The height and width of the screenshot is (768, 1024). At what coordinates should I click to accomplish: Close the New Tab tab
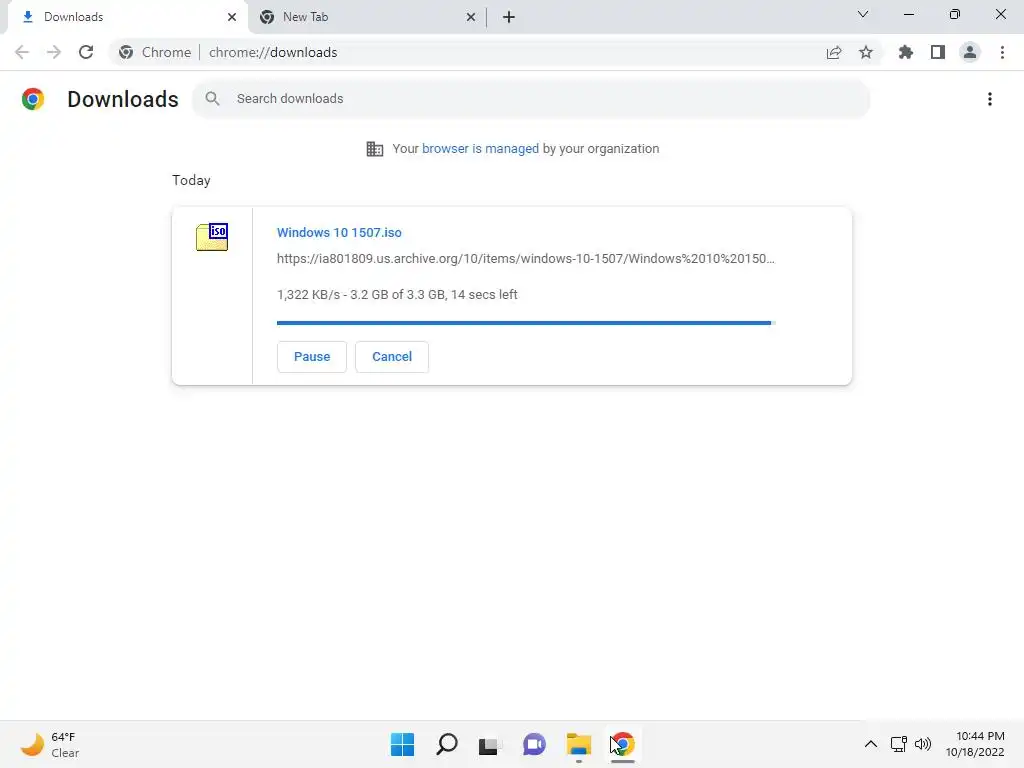pyautogui.click(x=471, y=17)
